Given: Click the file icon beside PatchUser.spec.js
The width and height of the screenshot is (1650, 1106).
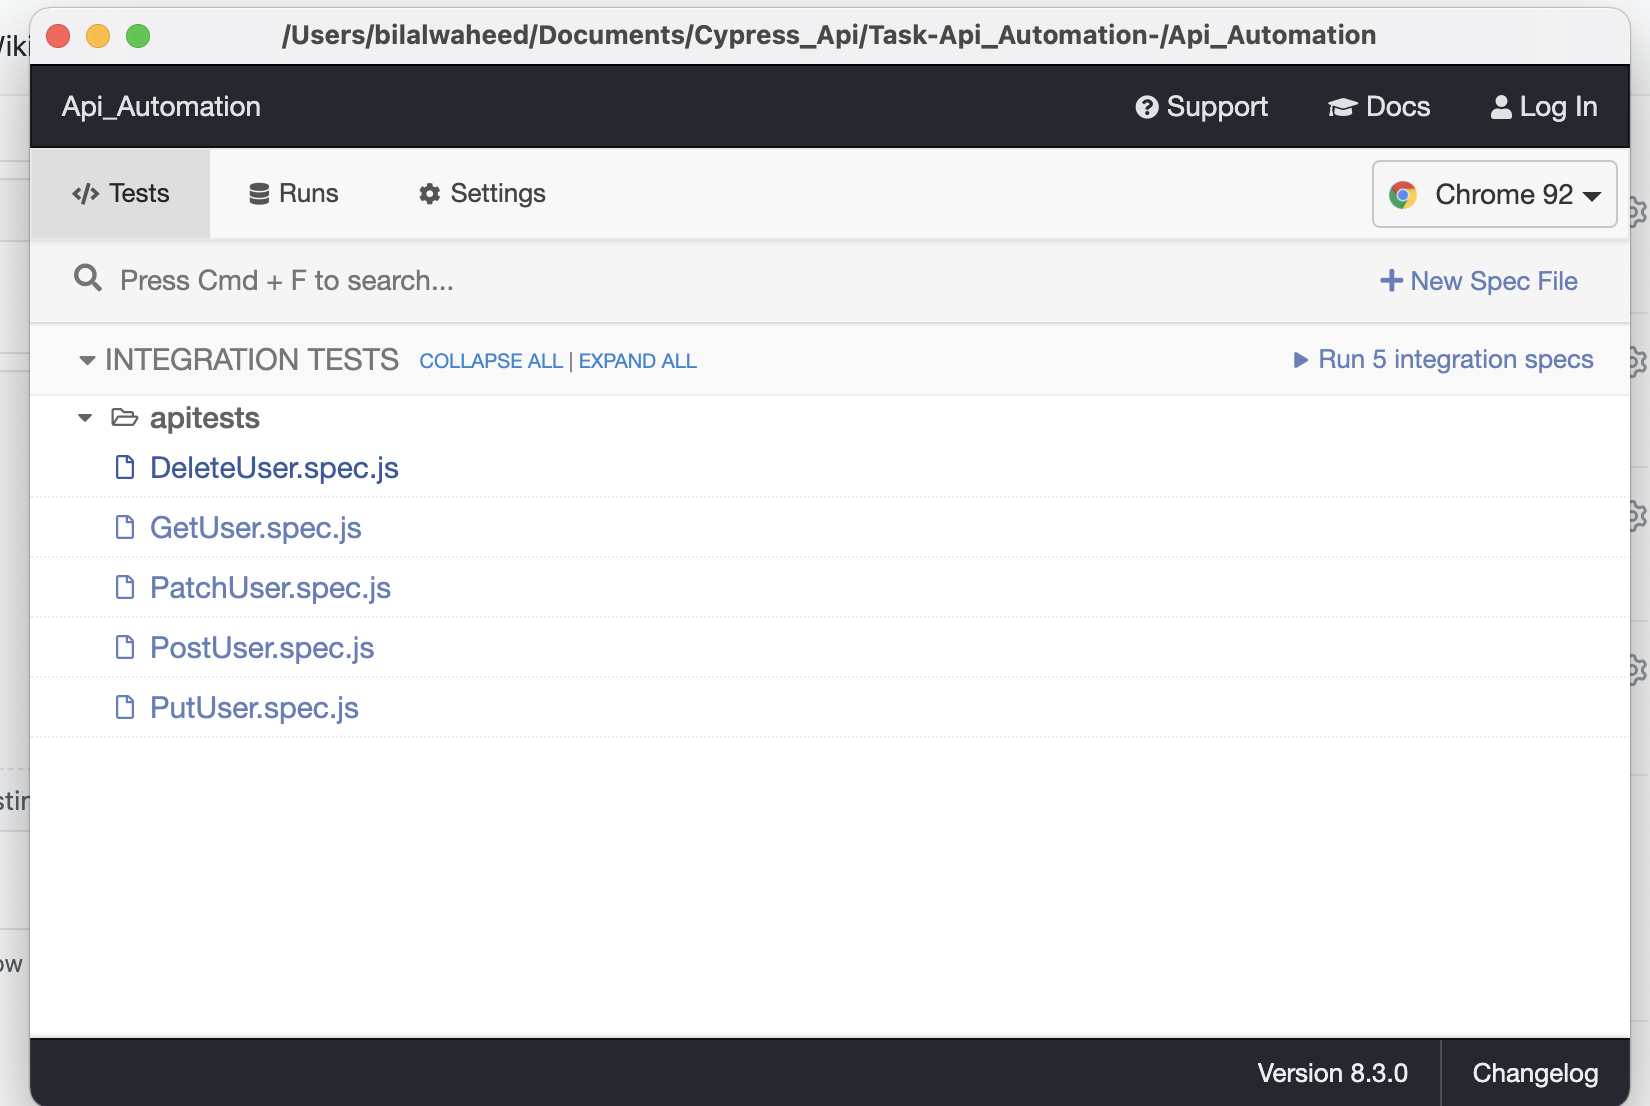Looking at the screenshot, I should (125, 587).
